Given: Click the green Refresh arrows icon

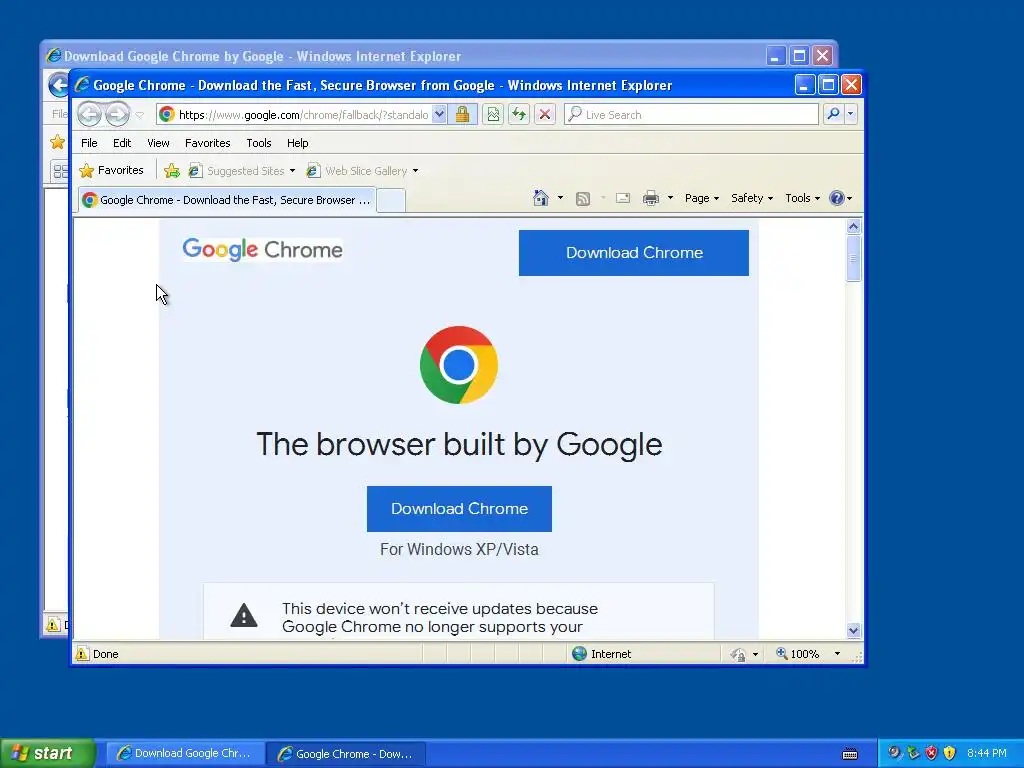Looking at the screenshot, I should click(519, 114).
